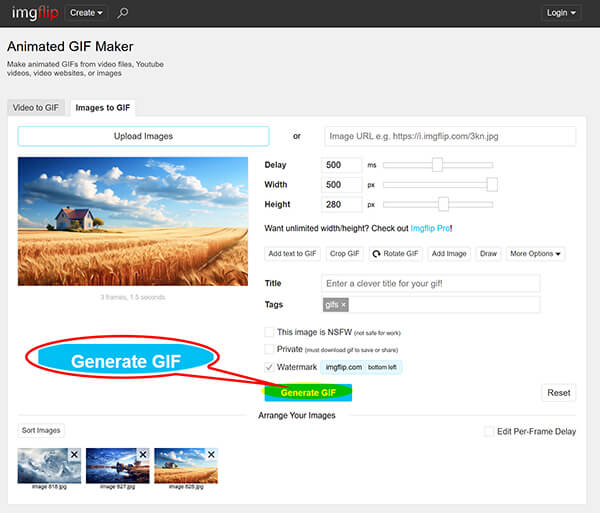Open the Create dropdown menu
This screenshot has height=513, width=600.
point(87,13)
